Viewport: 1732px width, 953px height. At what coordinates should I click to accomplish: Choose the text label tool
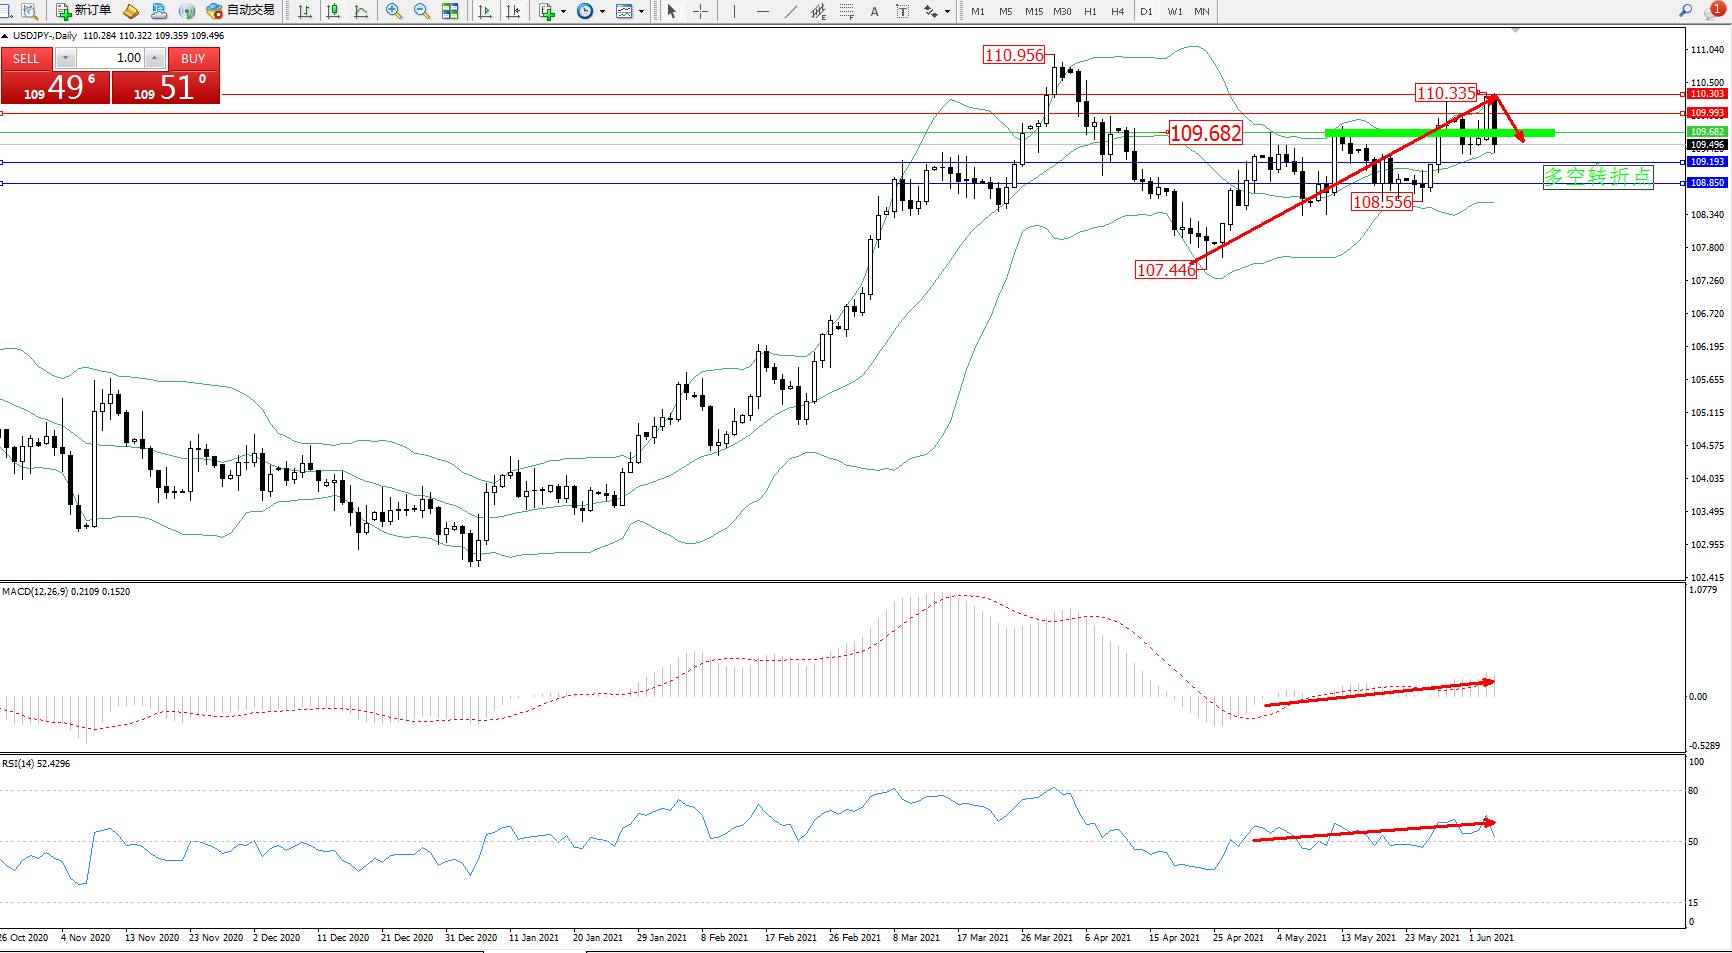coord(874,11)
